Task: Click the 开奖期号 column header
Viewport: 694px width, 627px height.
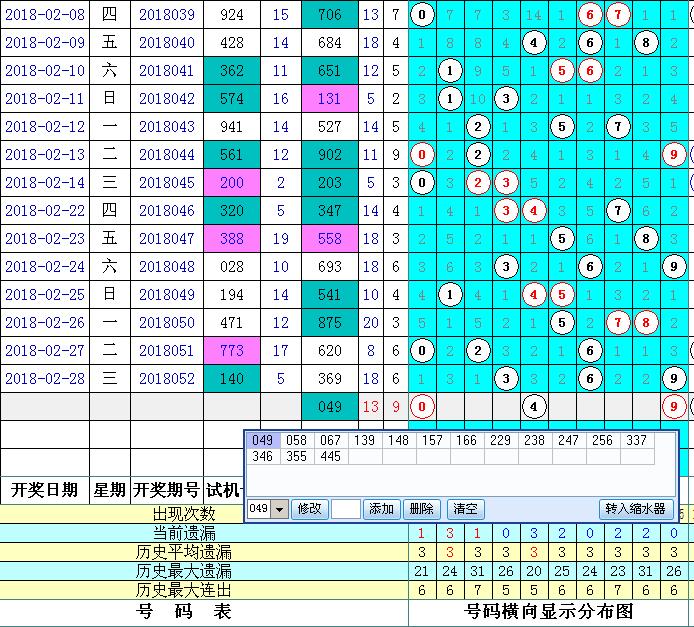Action: click(x=165, y=490)
